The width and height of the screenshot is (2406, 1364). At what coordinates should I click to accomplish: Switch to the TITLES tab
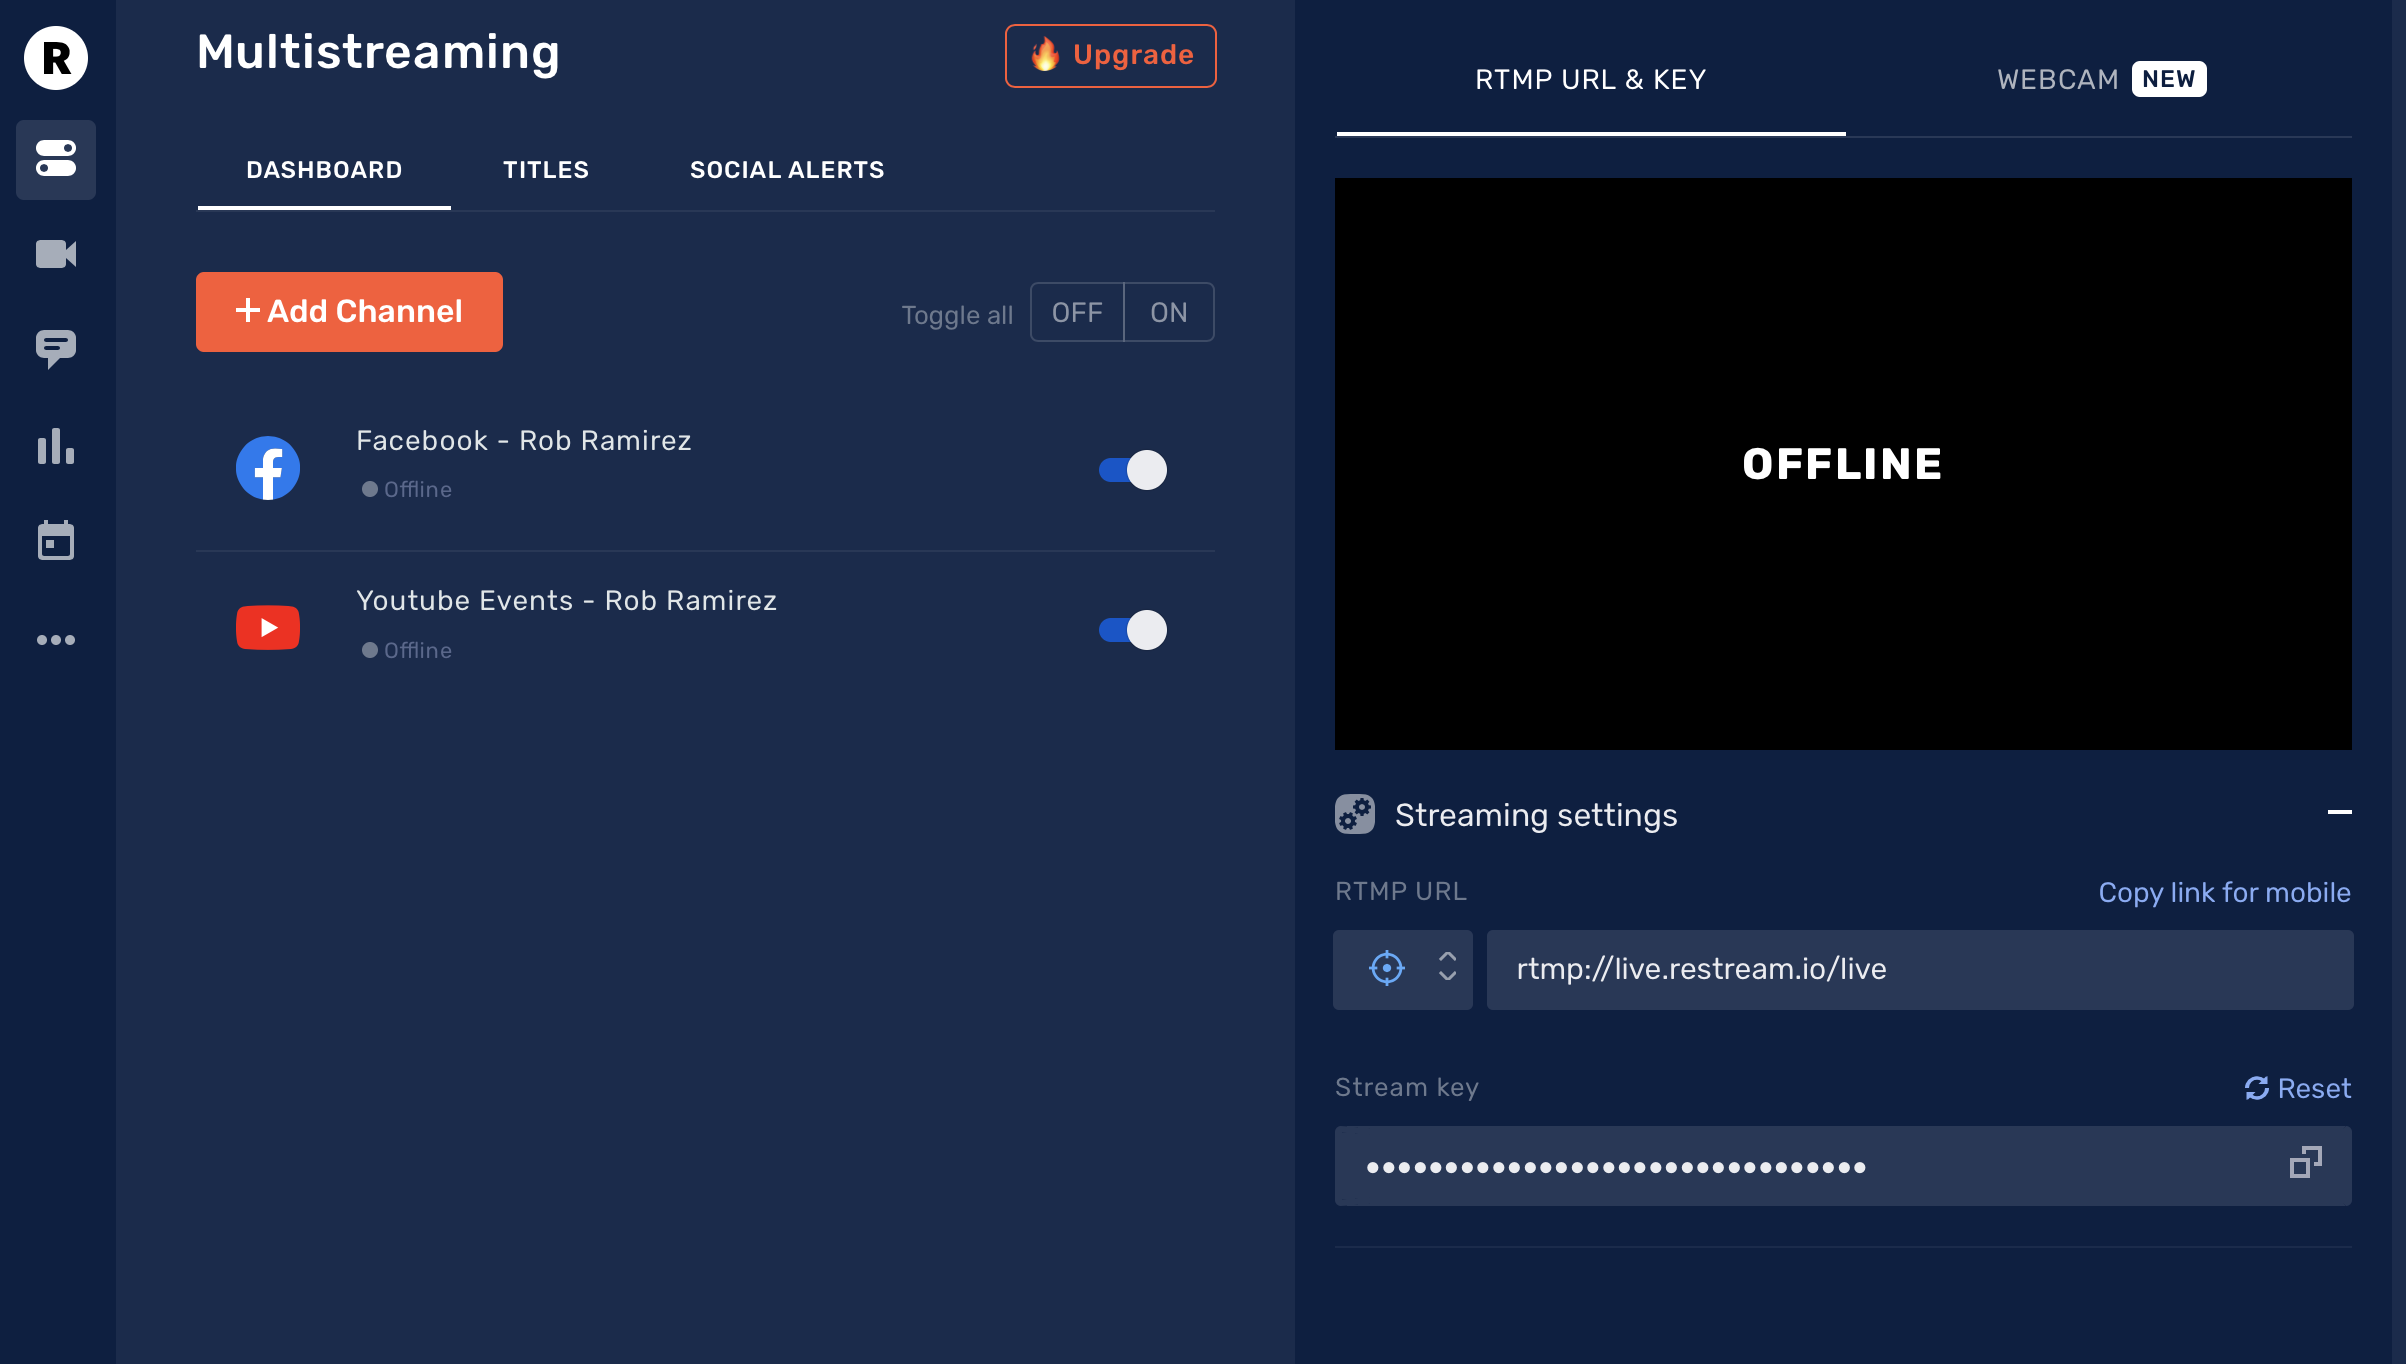[x=546, y=170]
